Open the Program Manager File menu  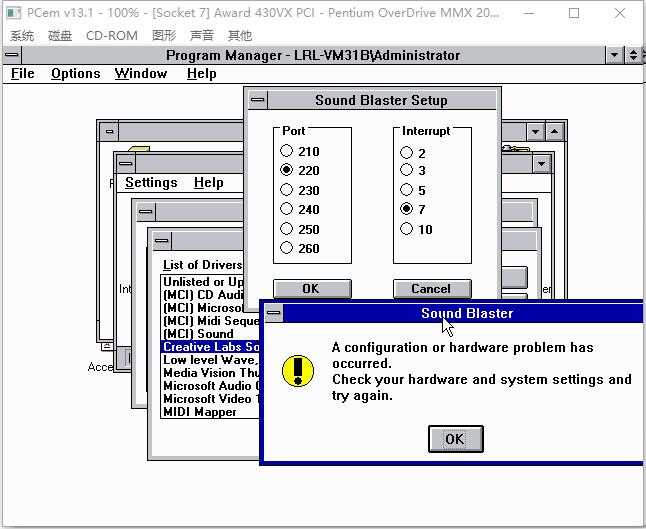[22, 74]
